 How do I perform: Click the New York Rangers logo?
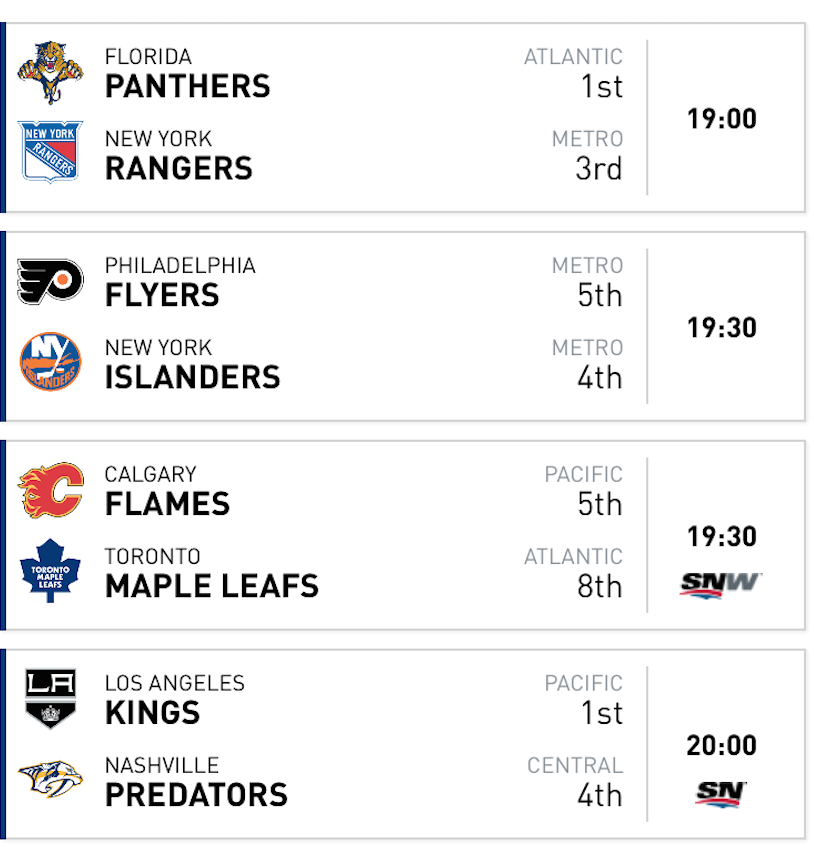pyautogui.click(x=50, y=152)
